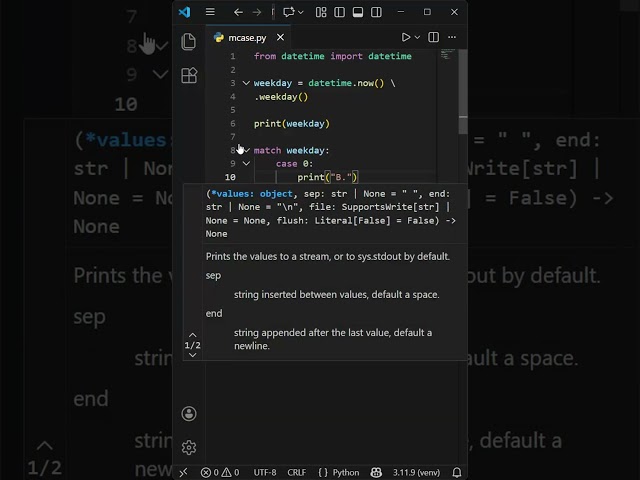This screenshot has width=640, height=480.
Task: Open the Accounts menu icon
Action: tap(188, 414)
